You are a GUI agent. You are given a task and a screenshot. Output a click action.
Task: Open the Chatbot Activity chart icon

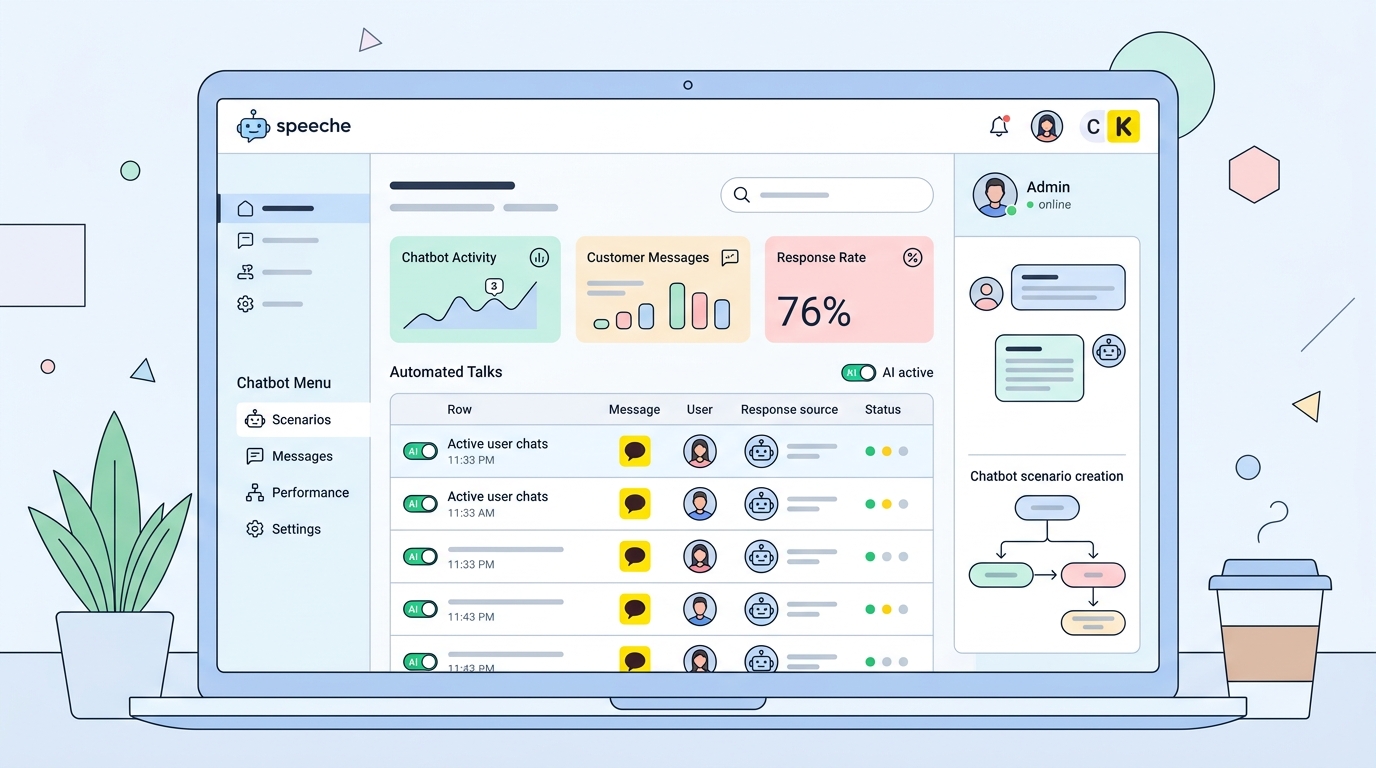click(539, 257)
